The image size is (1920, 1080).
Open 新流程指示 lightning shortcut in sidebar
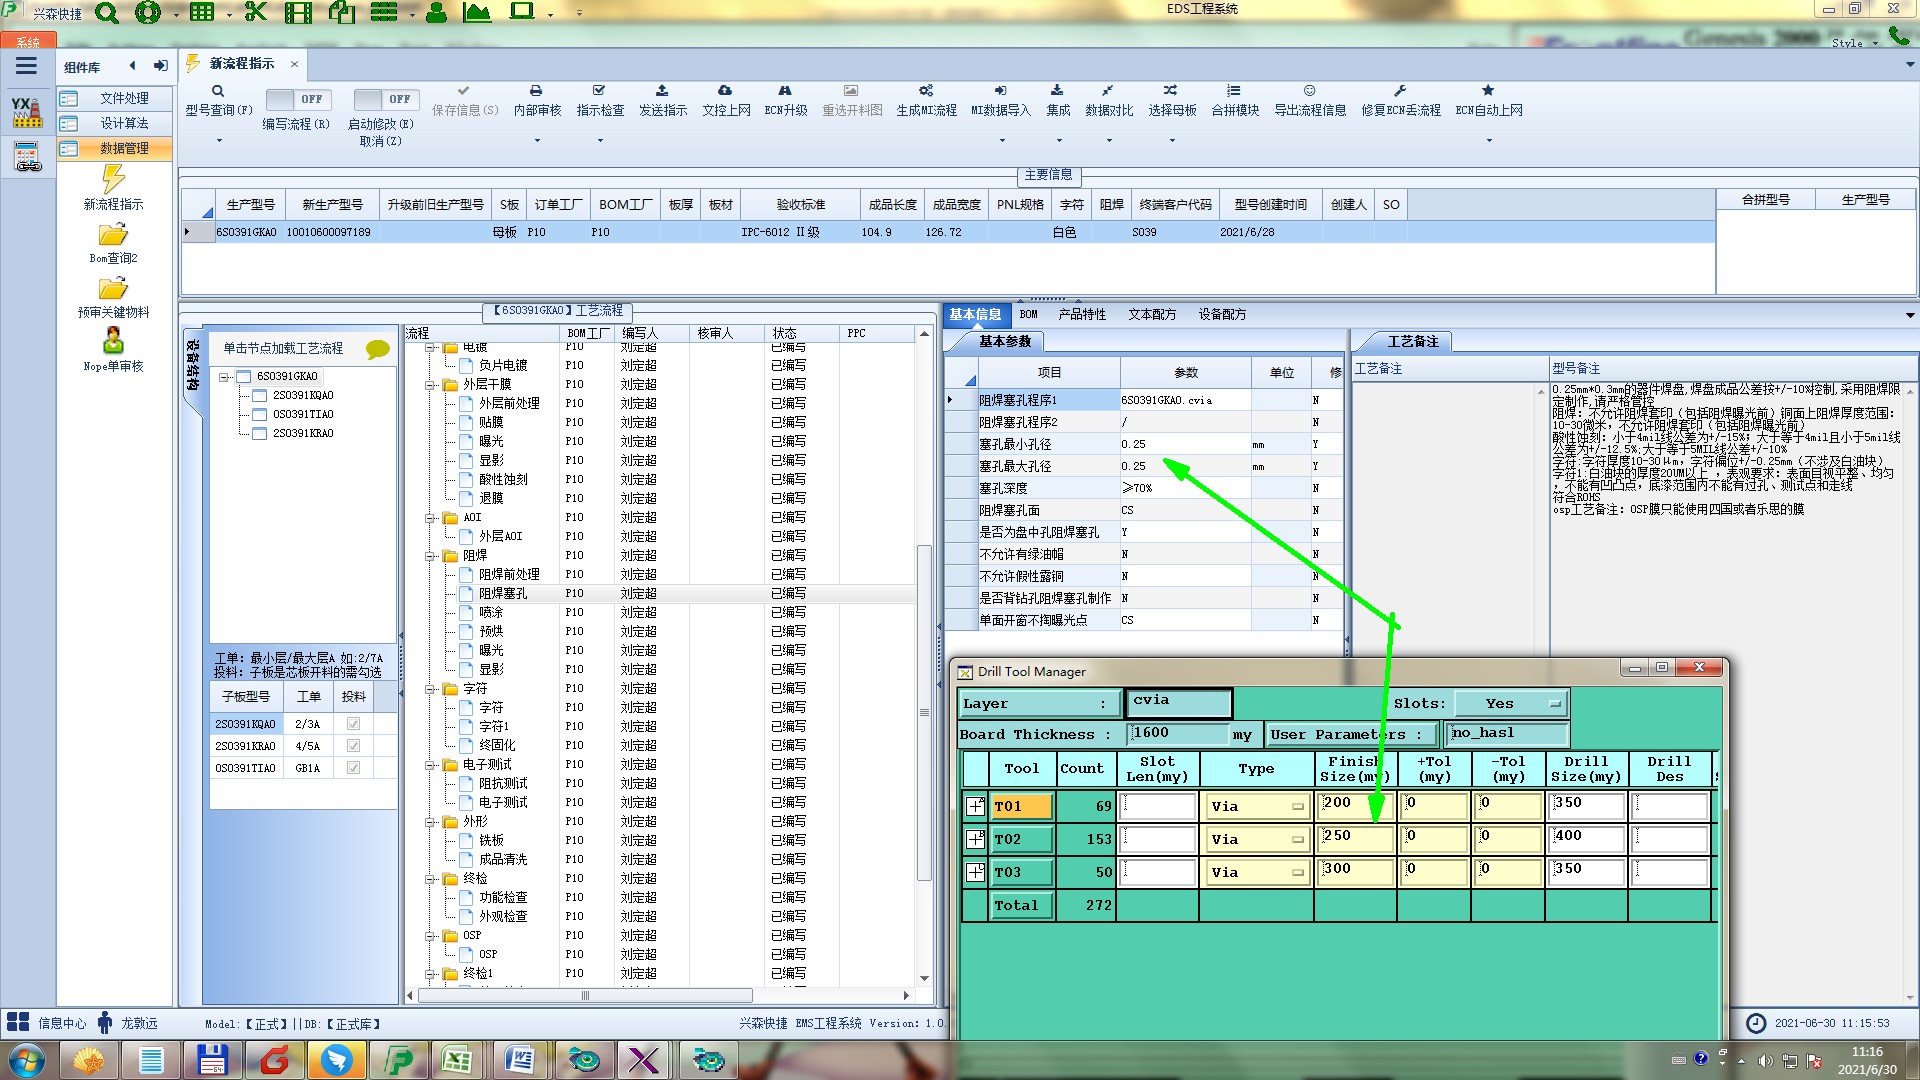coord(113,187)
